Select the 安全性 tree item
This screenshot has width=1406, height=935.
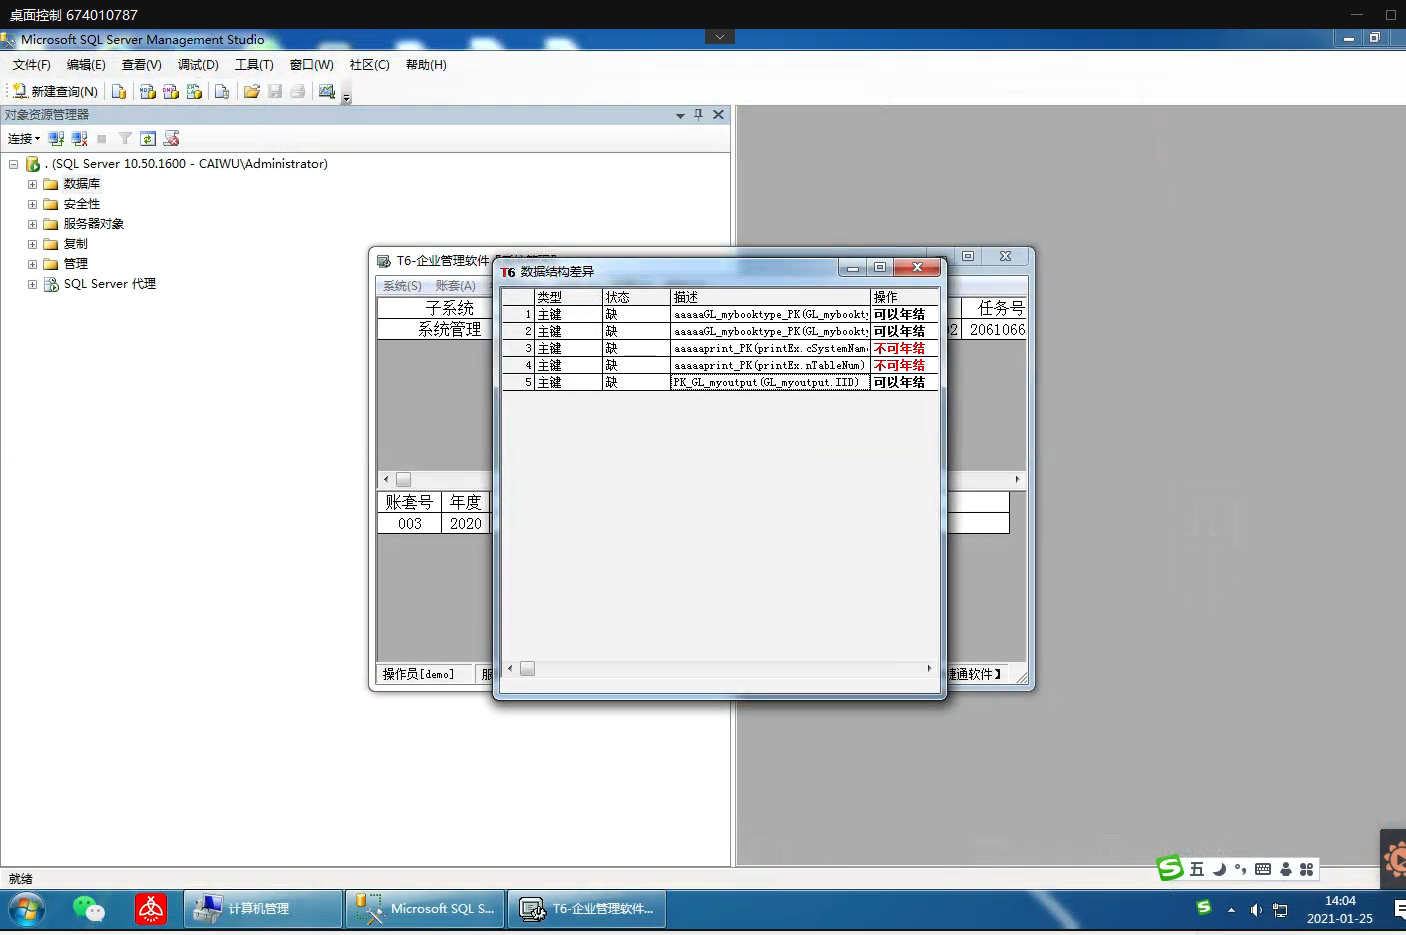coord(82,204)
